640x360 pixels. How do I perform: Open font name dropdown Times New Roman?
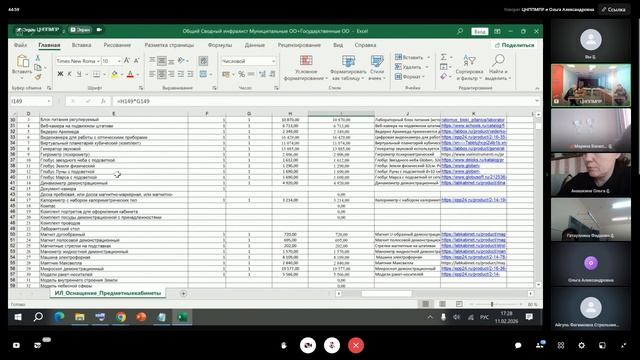point(98,61)
